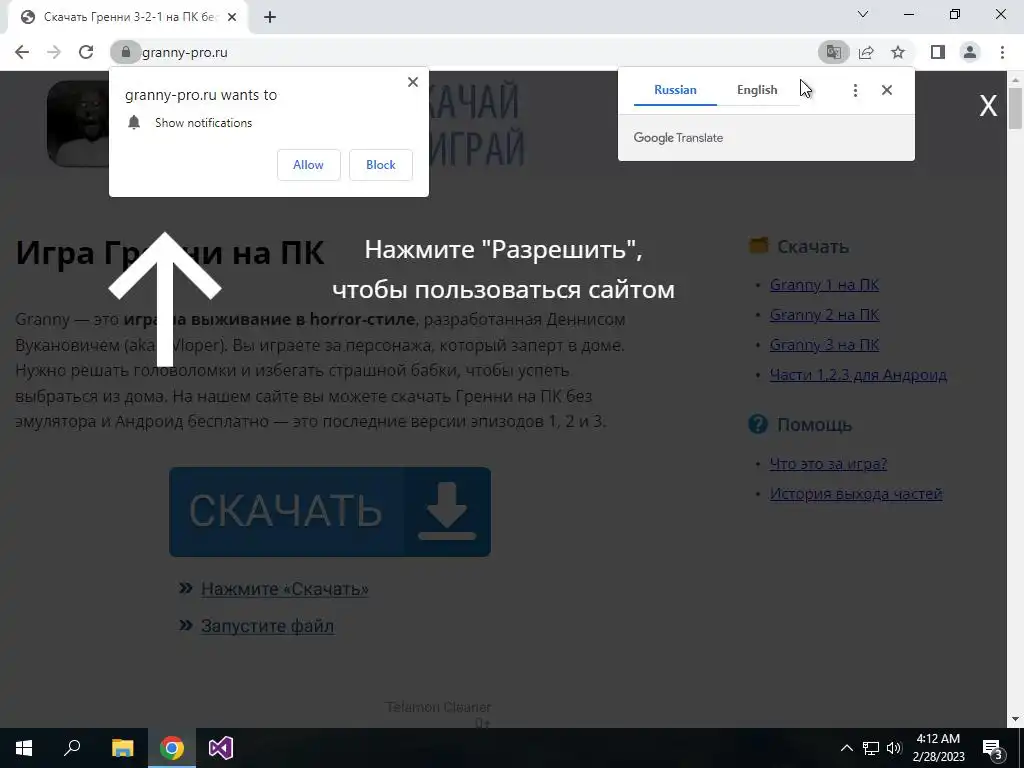Image resolution: width=1024 pixels, height=768 pixels.
Task: Select the English tab in translate popup
Action: (x=757, y=90)
